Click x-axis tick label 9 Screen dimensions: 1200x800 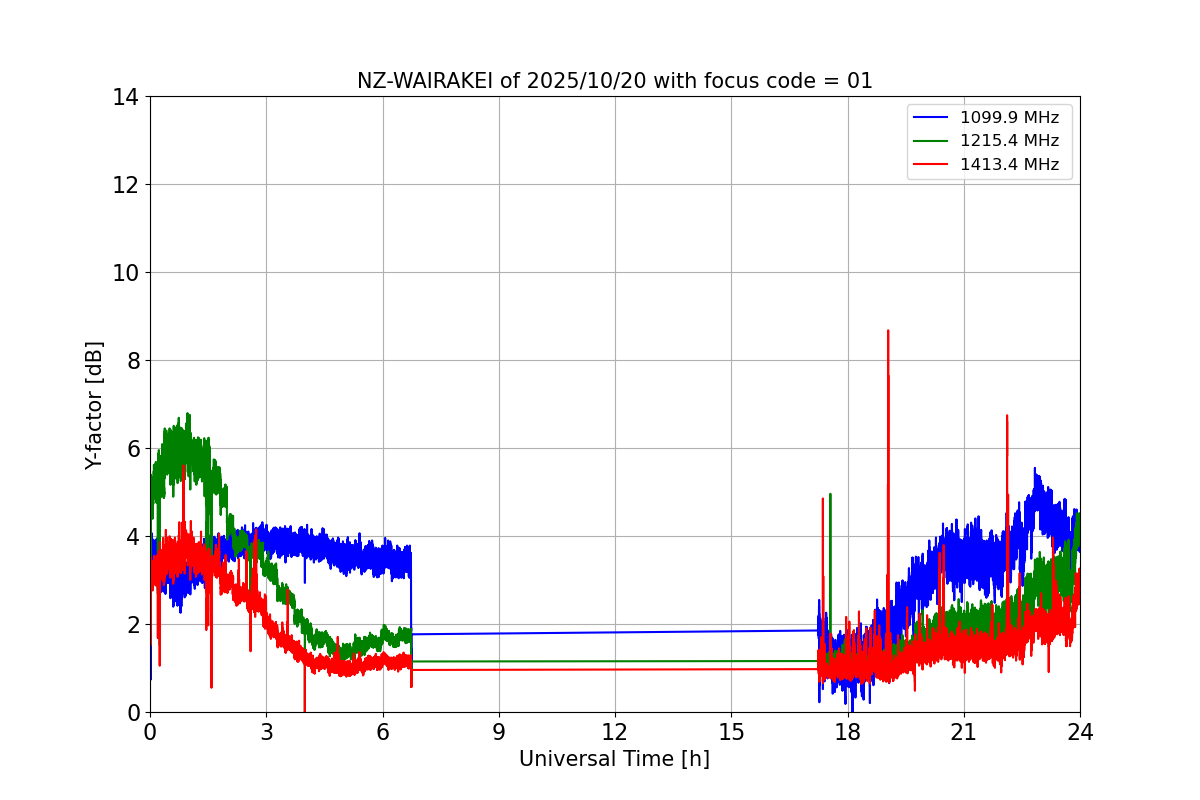tap(499, 732)
